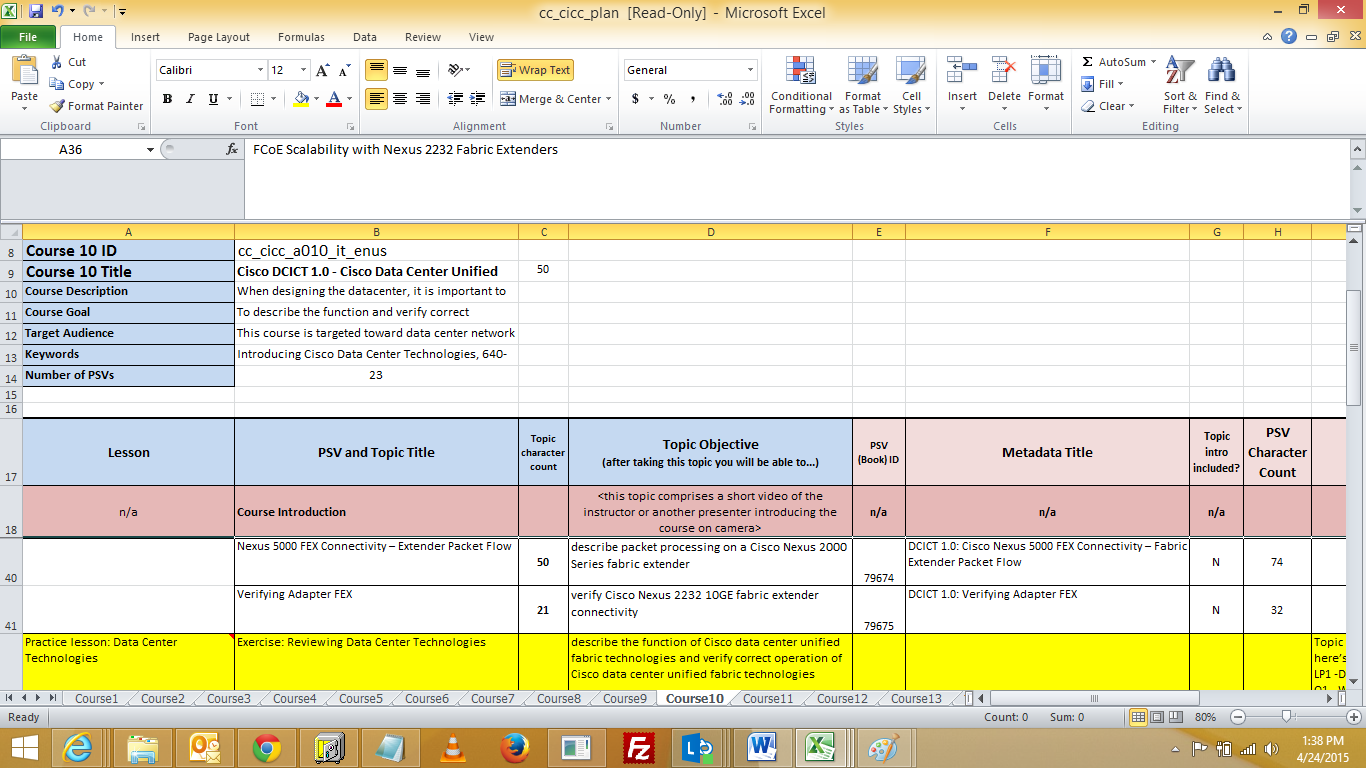Open the borders dropdown arrow
Screen dimensions: 1366x768
pyautogui.click(x=274, y=99)
